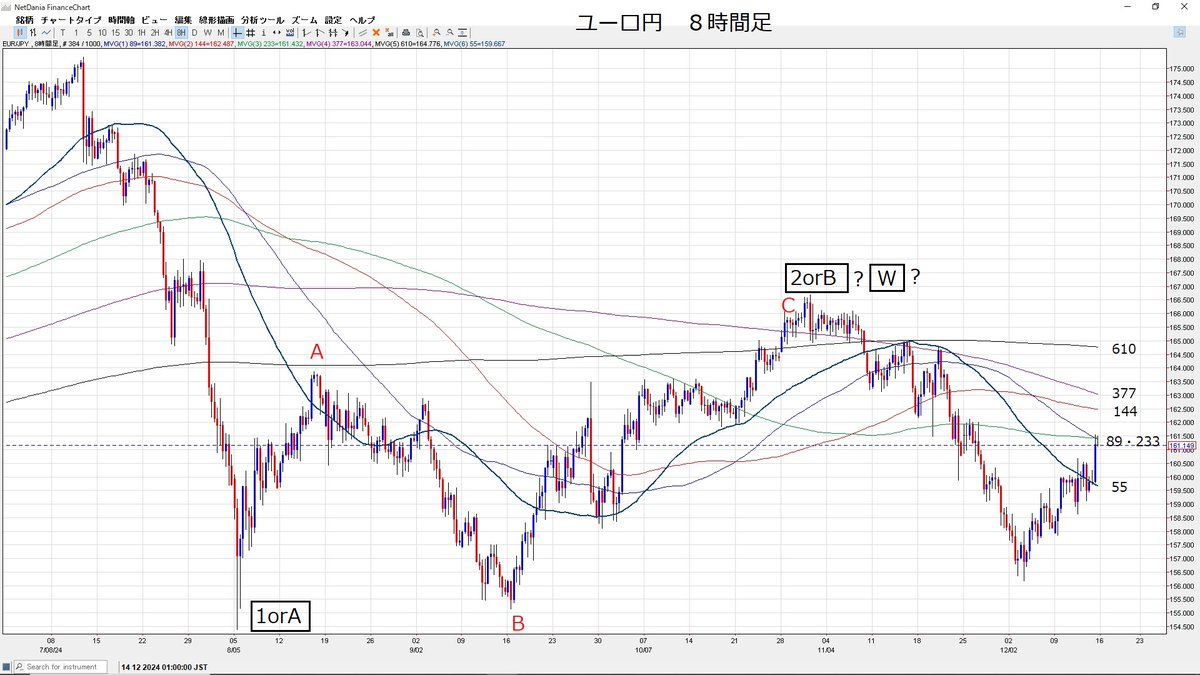
Task: Click the MVG(6) 55=159.667 label
Action: 474,44
